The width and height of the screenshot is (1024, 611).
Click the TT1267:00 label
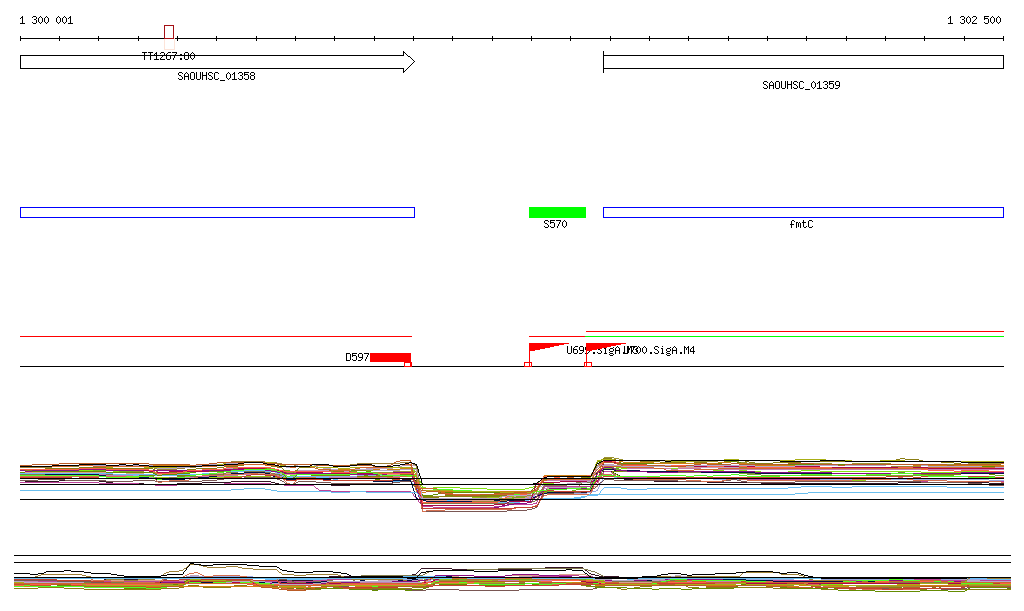coord(168,56)
